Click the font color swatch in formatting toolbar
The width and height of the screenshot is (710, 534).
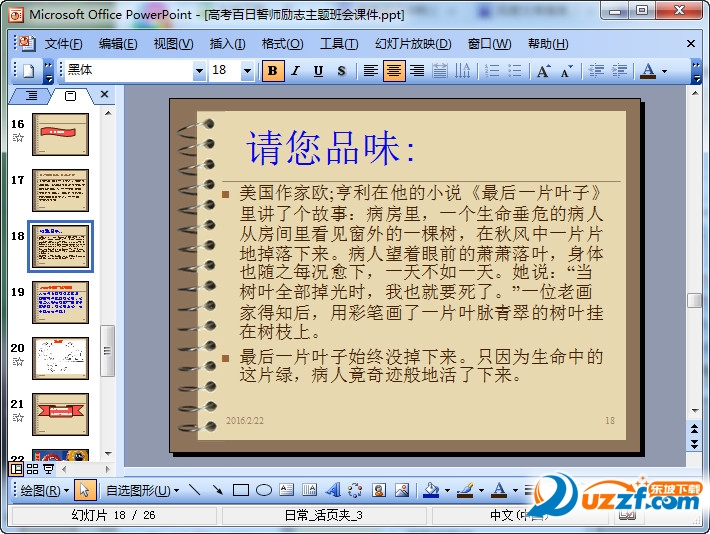coord(648,71)
